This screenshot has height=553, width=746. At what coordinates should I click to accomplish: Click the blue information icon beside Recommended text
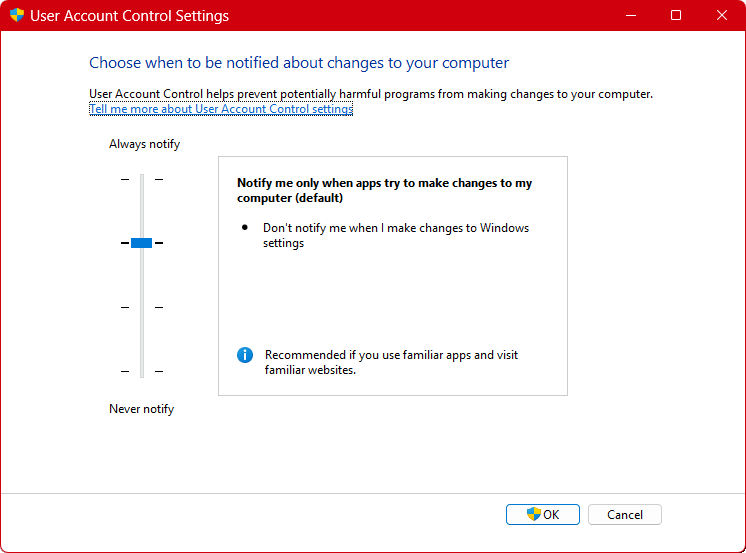pos(245,355)
